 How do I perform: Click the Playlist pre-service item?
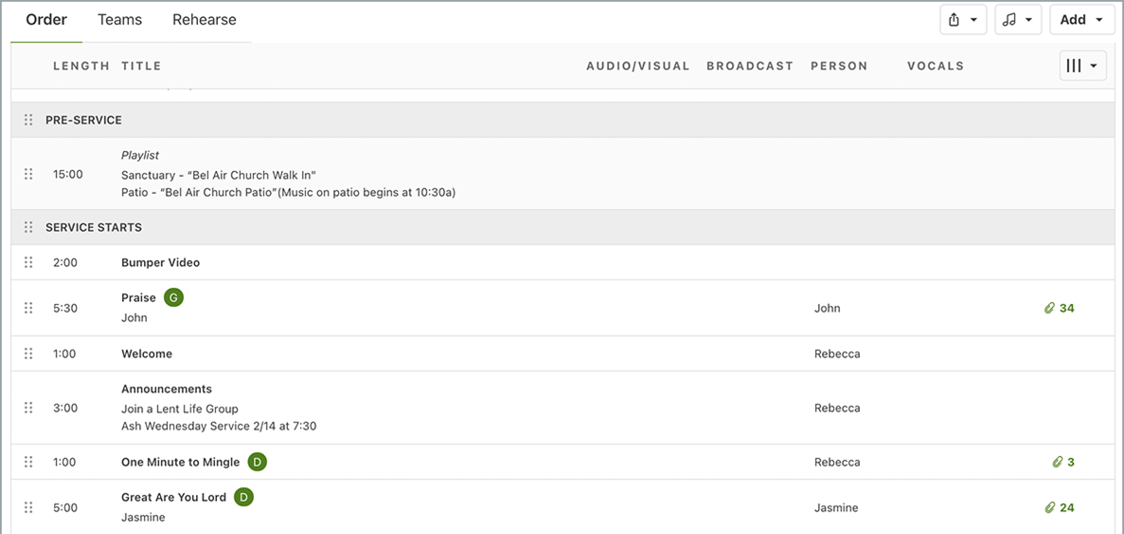pyautogui.click(x=140, y=156)
